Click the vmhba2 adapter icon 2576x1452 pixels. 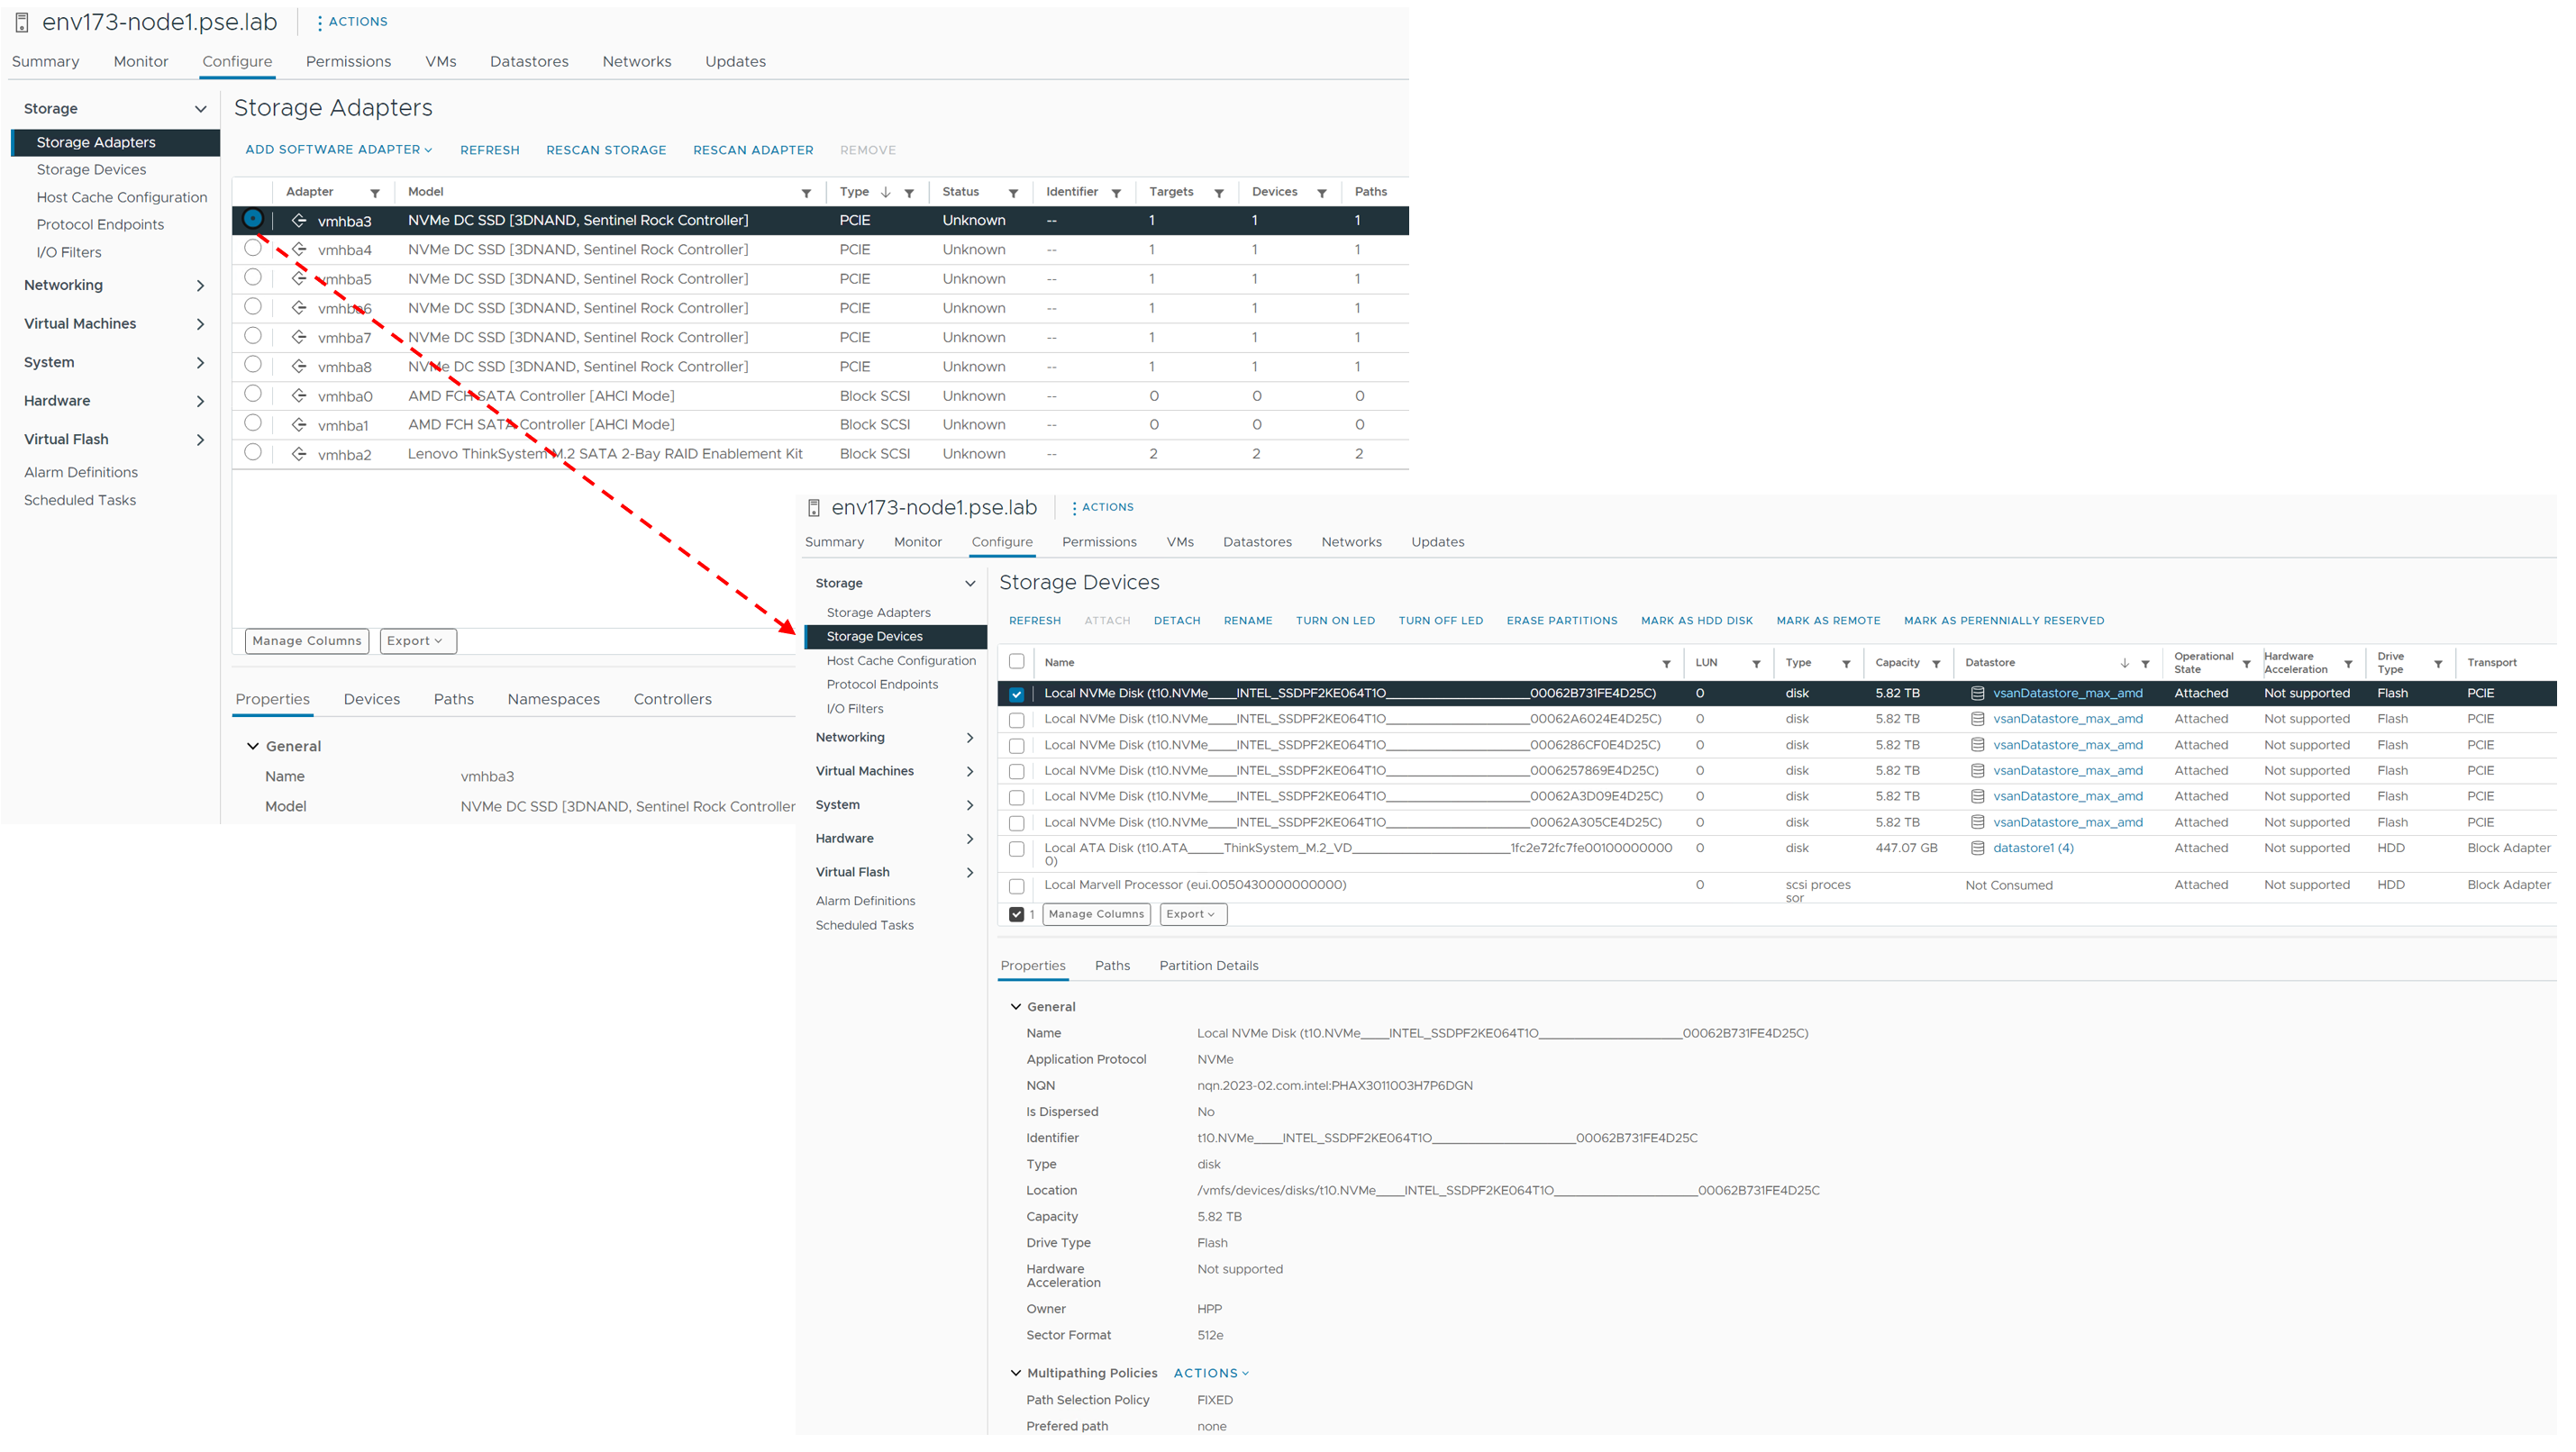299,455
